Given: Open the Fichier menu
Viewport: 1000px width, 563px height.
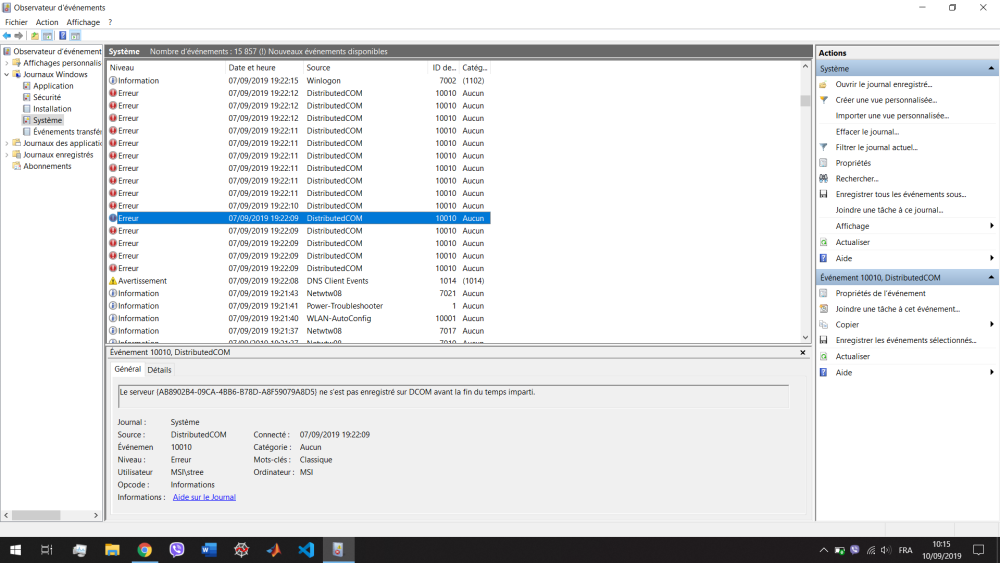Looking at the screenshot, I should pyautogui.click(x=16, y=22).
